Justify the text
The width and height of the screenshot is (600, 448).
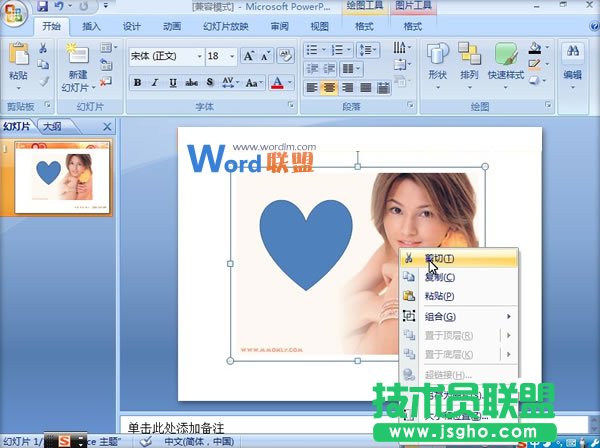pyautogui.click(x=365, y=88)
